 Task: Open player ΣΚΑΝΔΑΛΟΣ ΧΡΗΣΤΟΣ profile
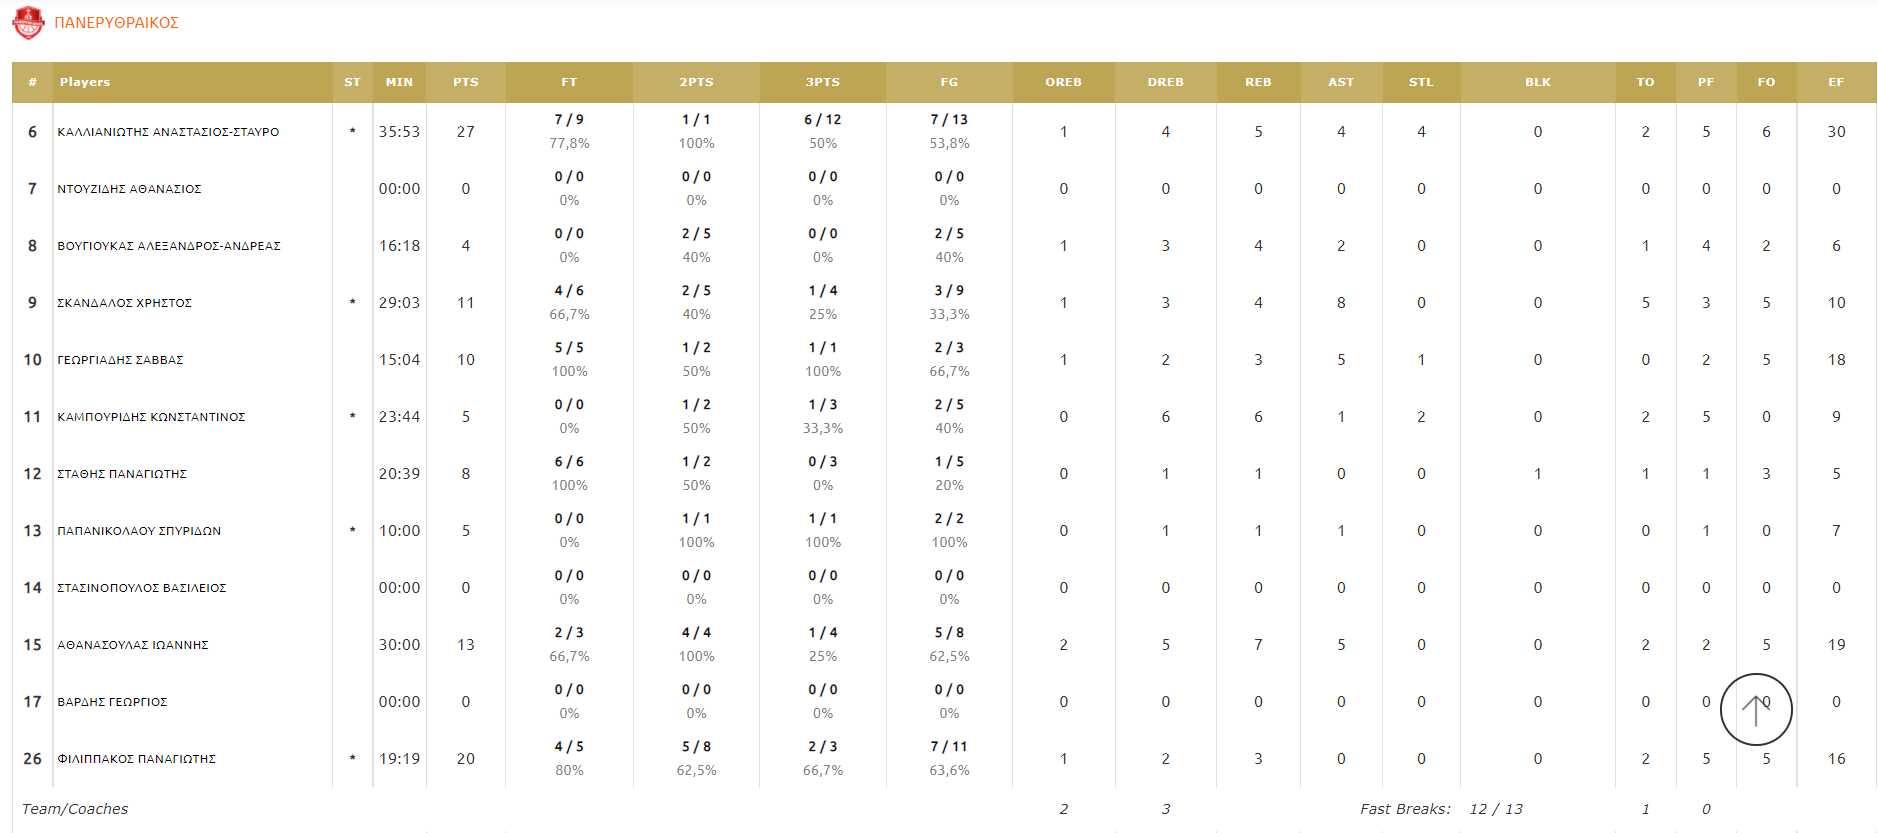(124, 303)
